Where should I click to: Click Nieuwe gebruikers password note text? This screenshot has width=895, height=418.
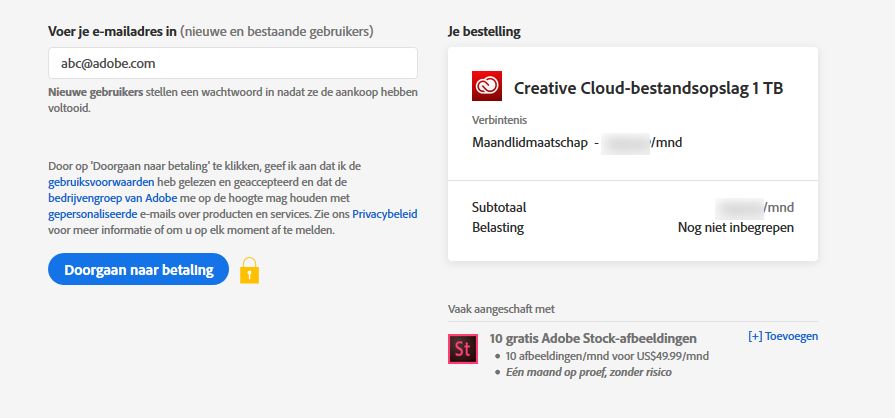pyautogui.click(x=233, y=100)
